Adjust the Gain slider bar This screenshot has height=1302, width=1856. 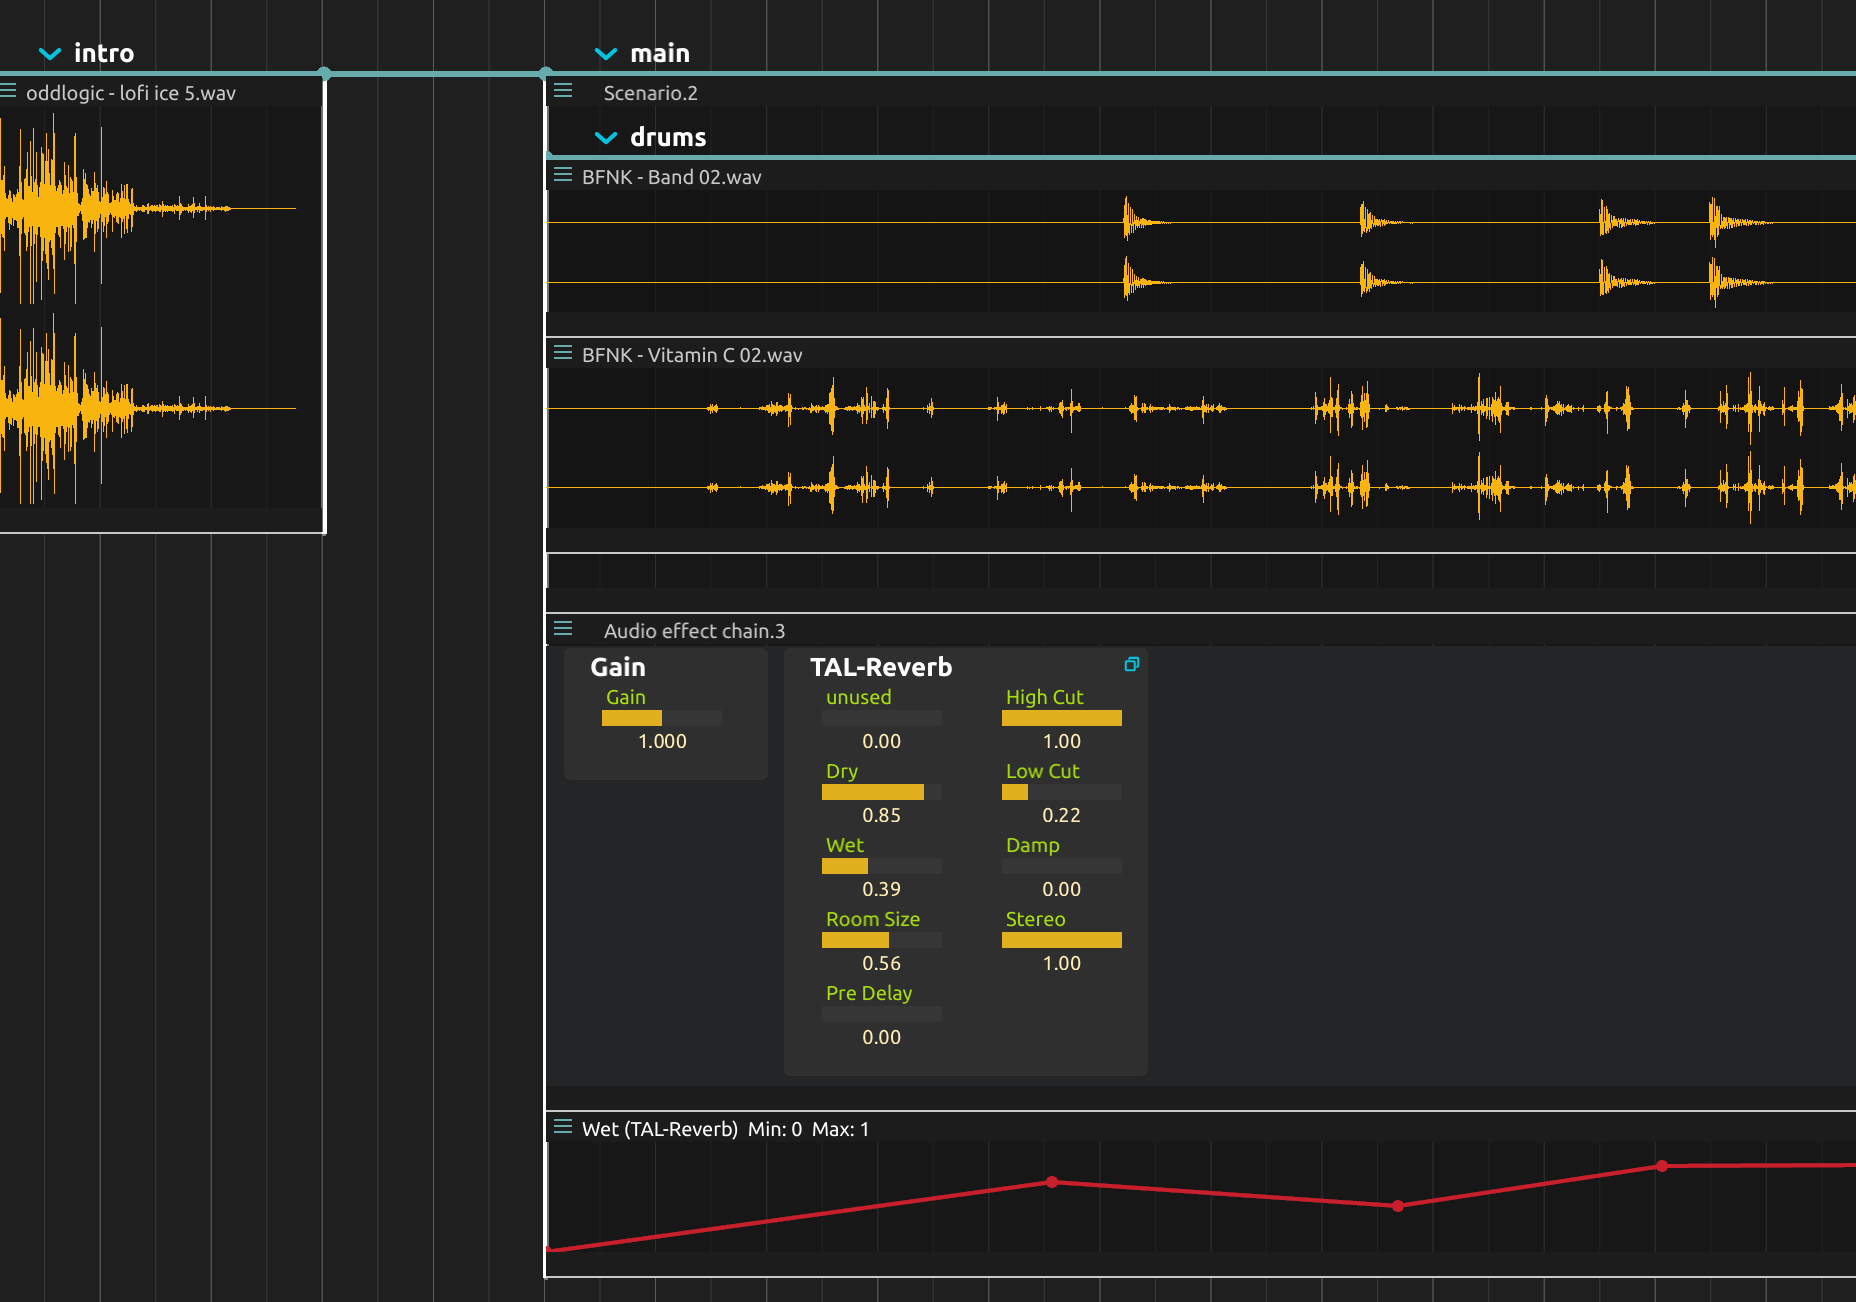pyautogui.click(x=662, y=718)
